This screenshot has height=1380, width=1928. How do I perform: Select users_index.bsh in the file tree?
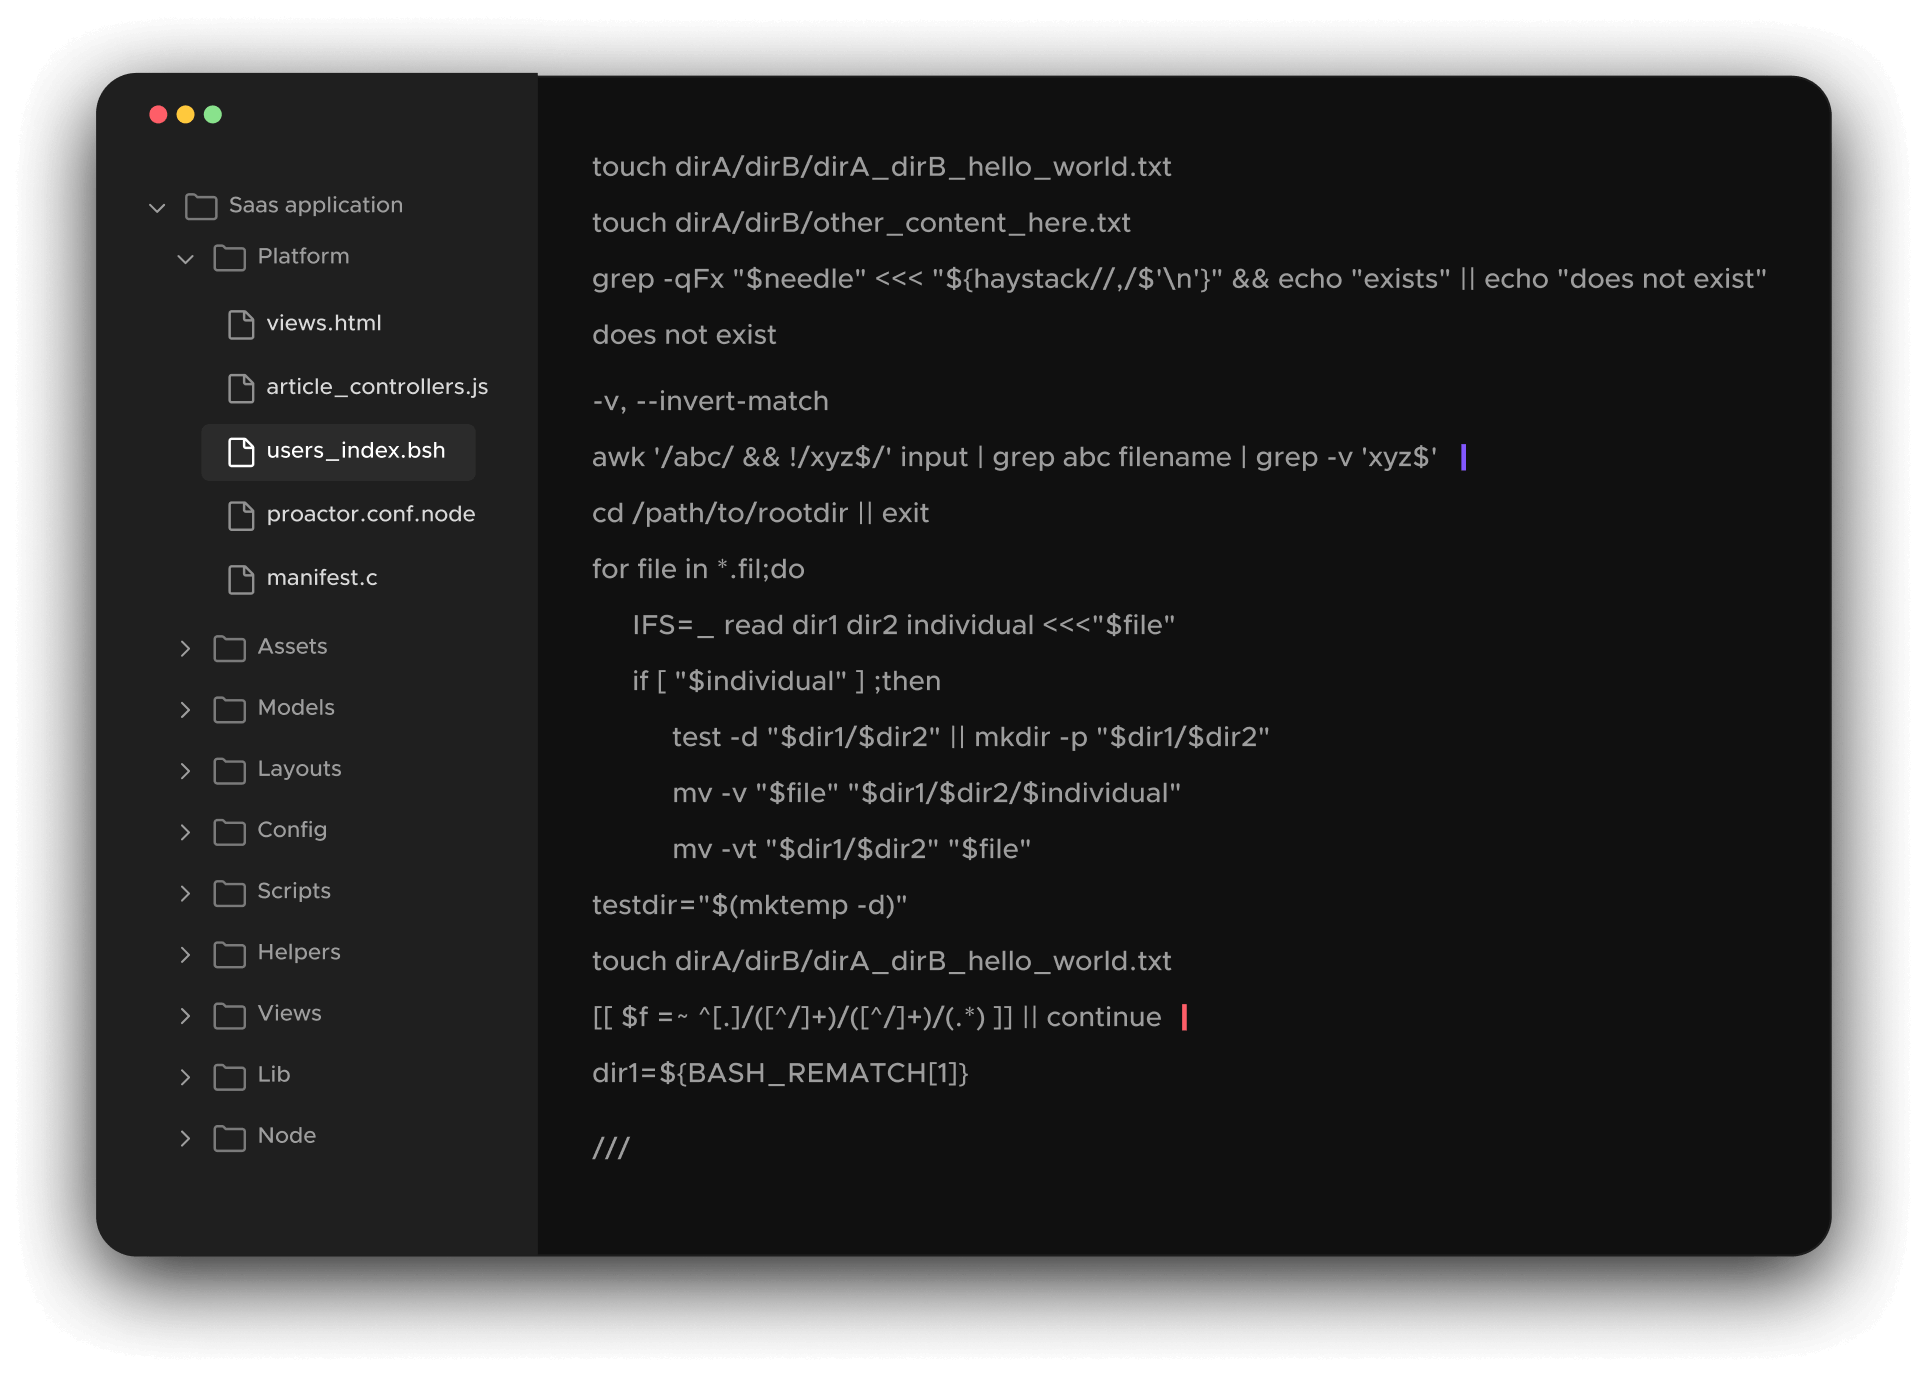pyautogui.click(x=356, y=451)
